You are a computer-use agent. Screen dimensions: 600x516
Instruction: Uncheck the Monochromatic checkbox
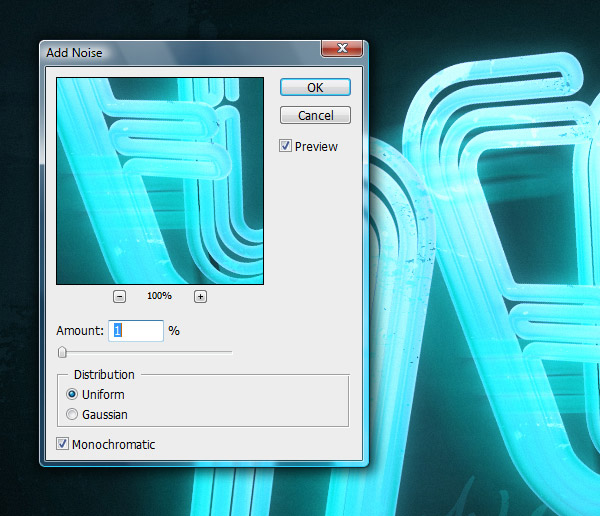tap(62, 444)
